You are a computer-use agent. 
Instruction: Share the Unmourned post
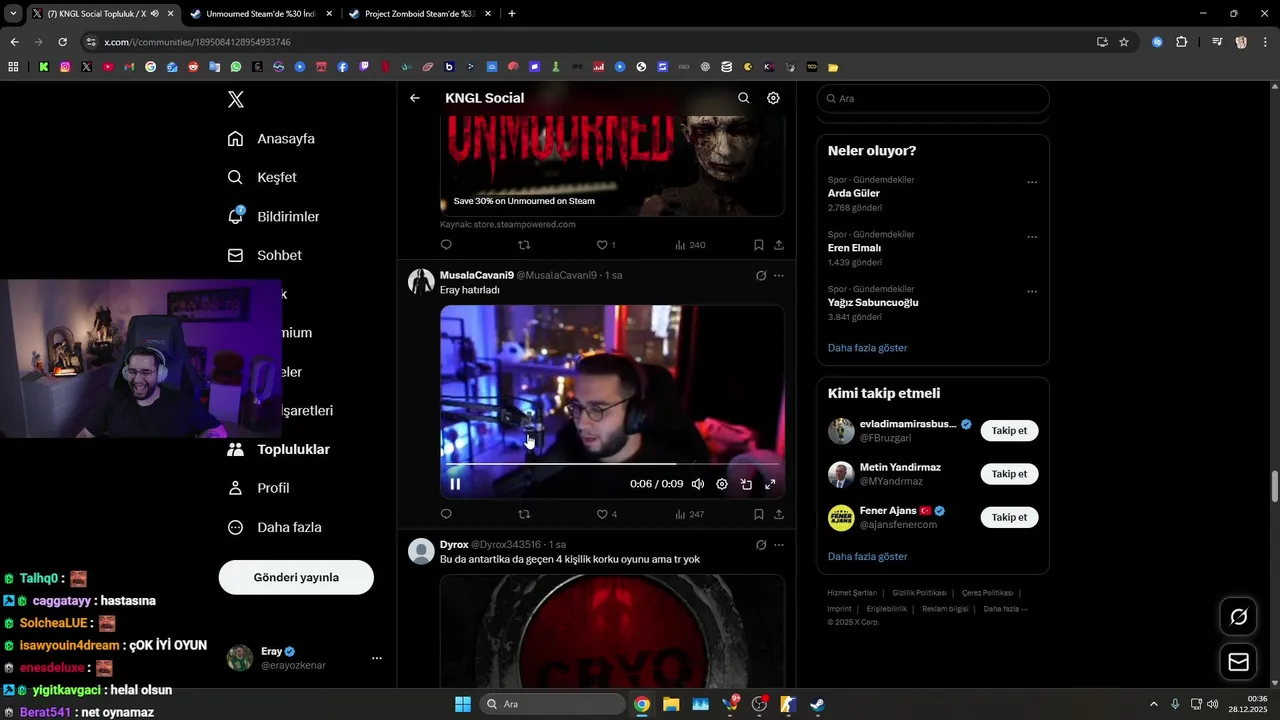coord(779,245)
